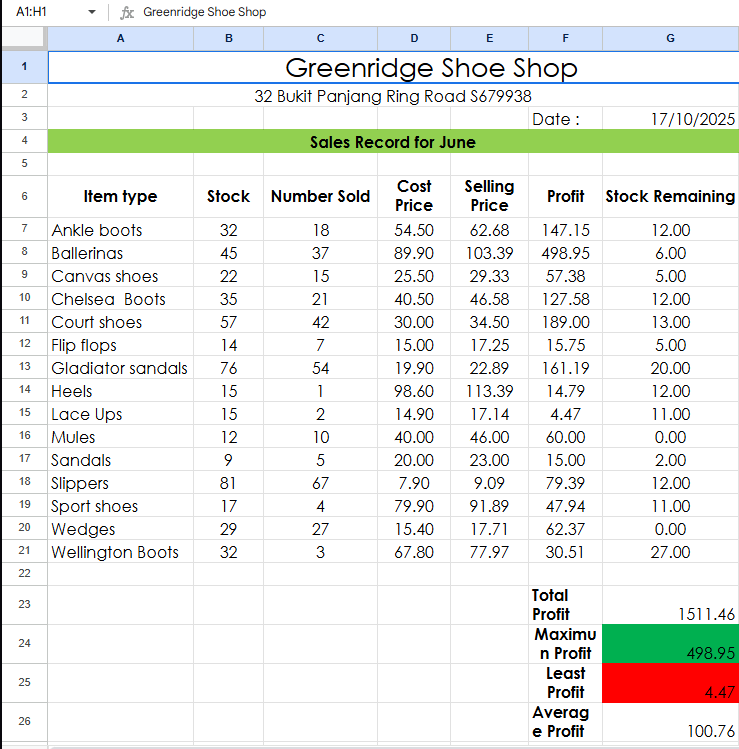Click the Item type header cell

pyautogui.click(x=120, y=196)
